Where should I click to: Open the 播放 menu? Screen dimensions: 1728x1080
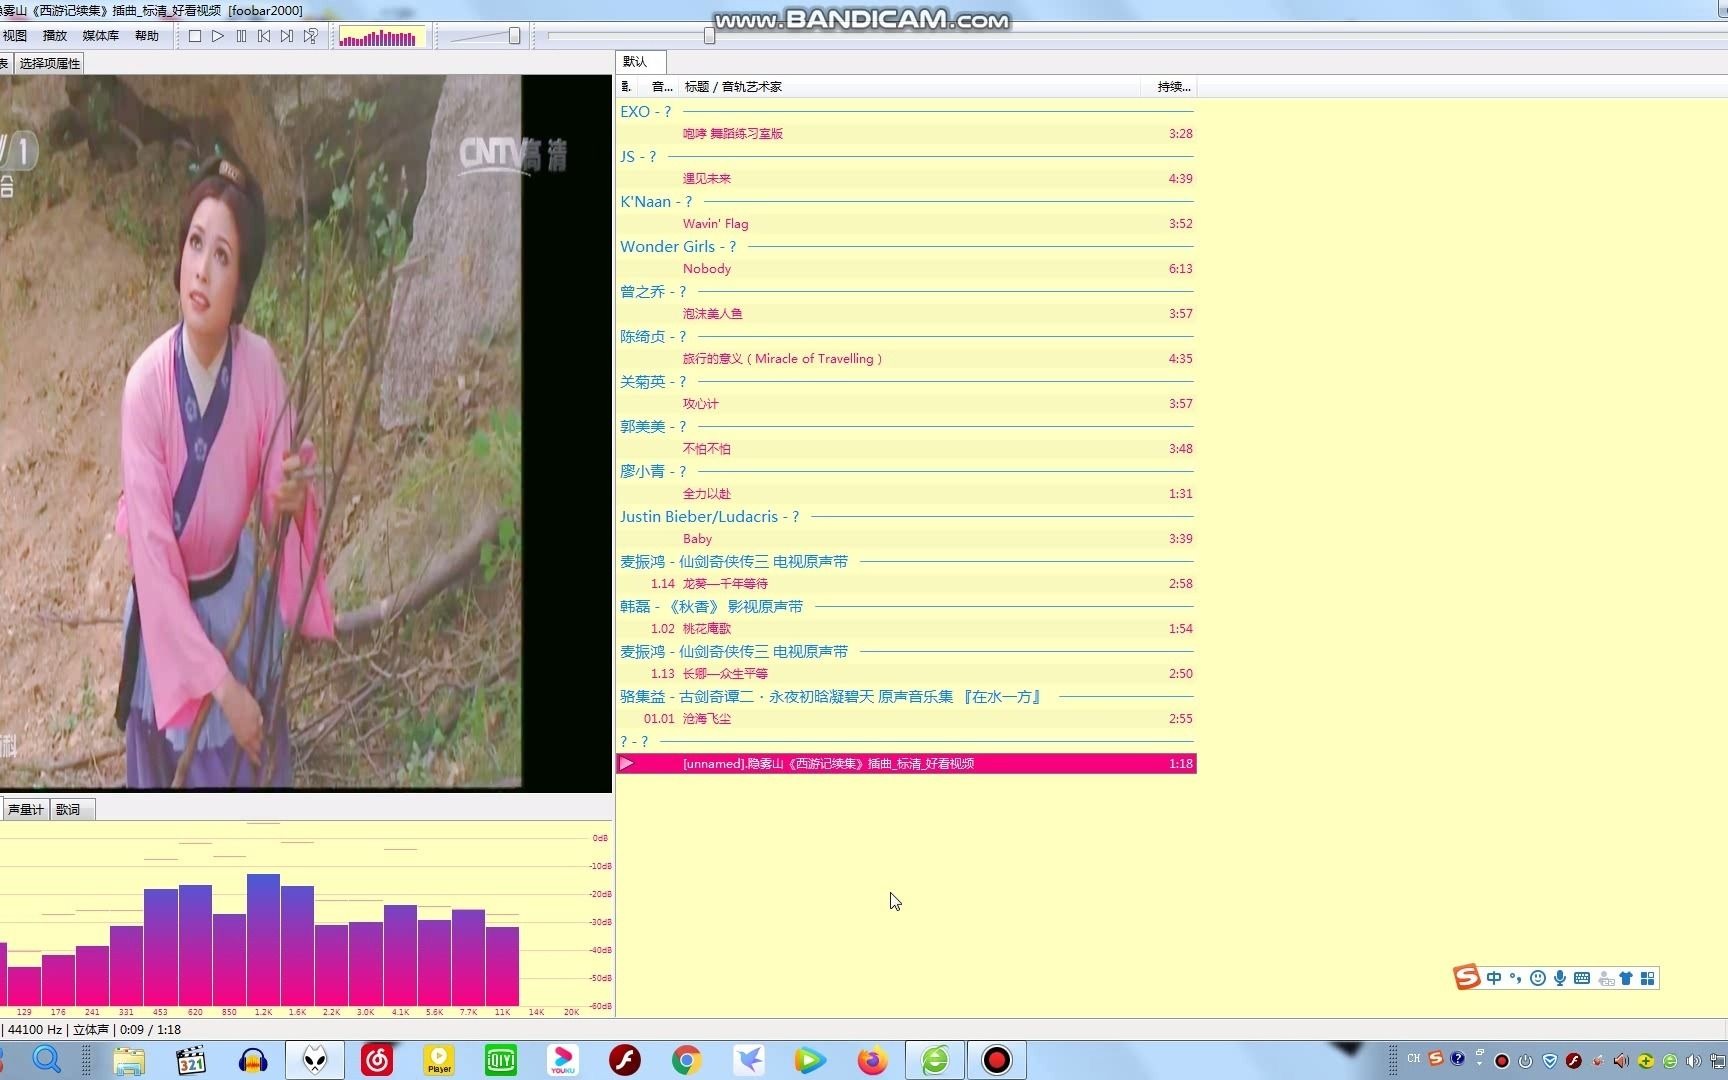point(55,36)
